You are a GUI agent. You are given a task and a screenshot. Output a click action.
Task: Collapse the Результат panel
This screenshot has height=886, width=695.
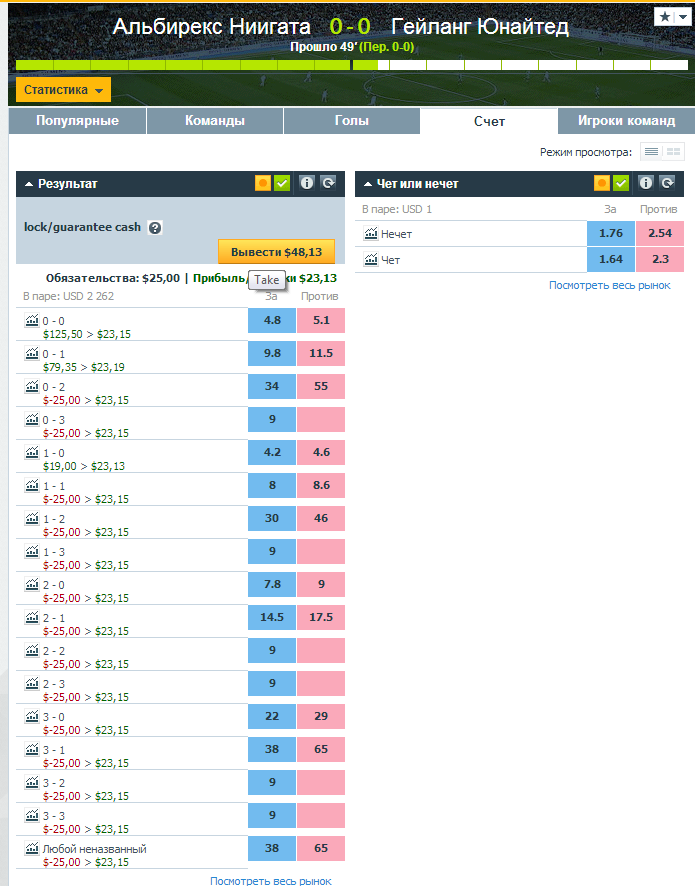pos(29,184)
